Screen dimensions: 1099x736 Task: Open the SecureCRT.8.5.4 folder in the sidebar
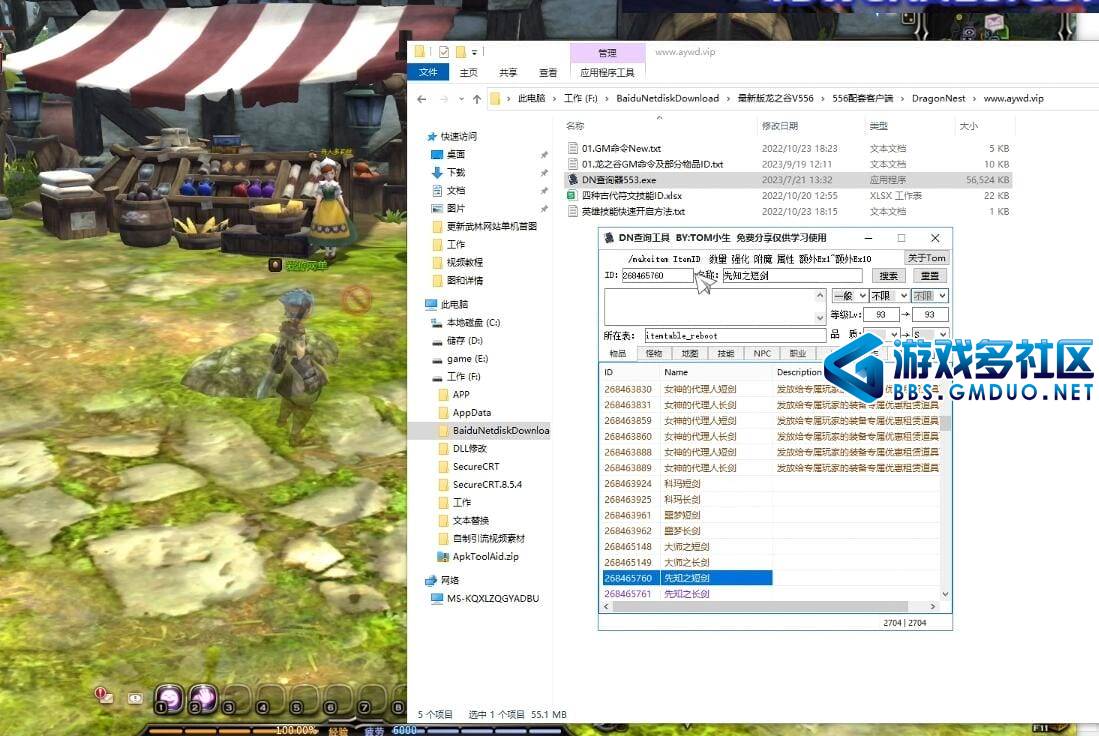coord(487,484)
